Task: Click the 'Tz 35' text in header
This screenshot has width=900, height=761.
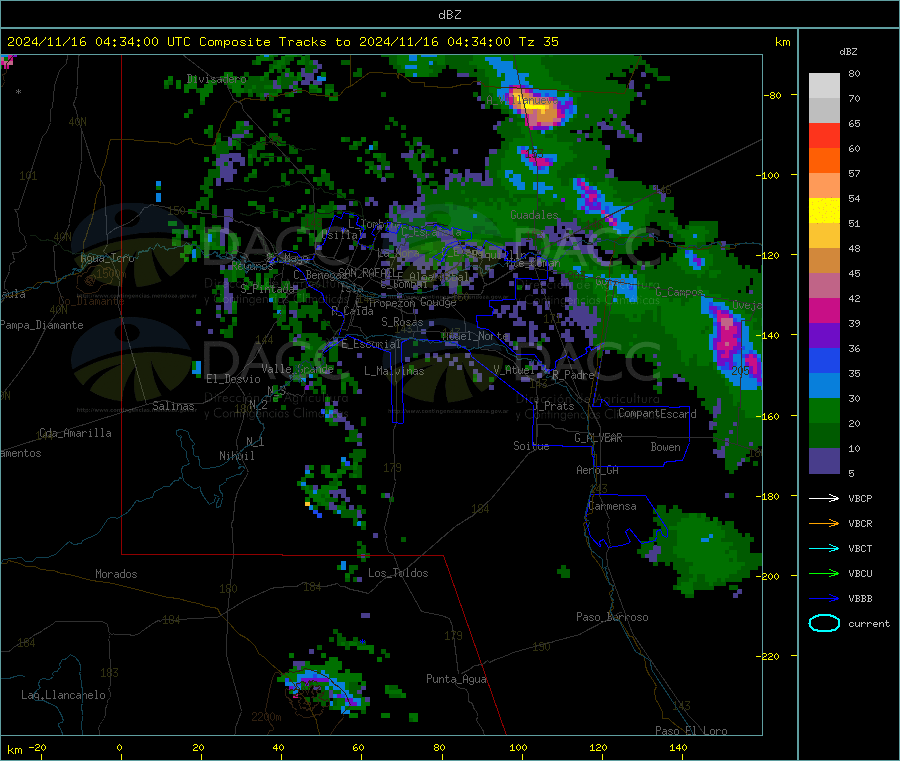Action: pos(538,42)
